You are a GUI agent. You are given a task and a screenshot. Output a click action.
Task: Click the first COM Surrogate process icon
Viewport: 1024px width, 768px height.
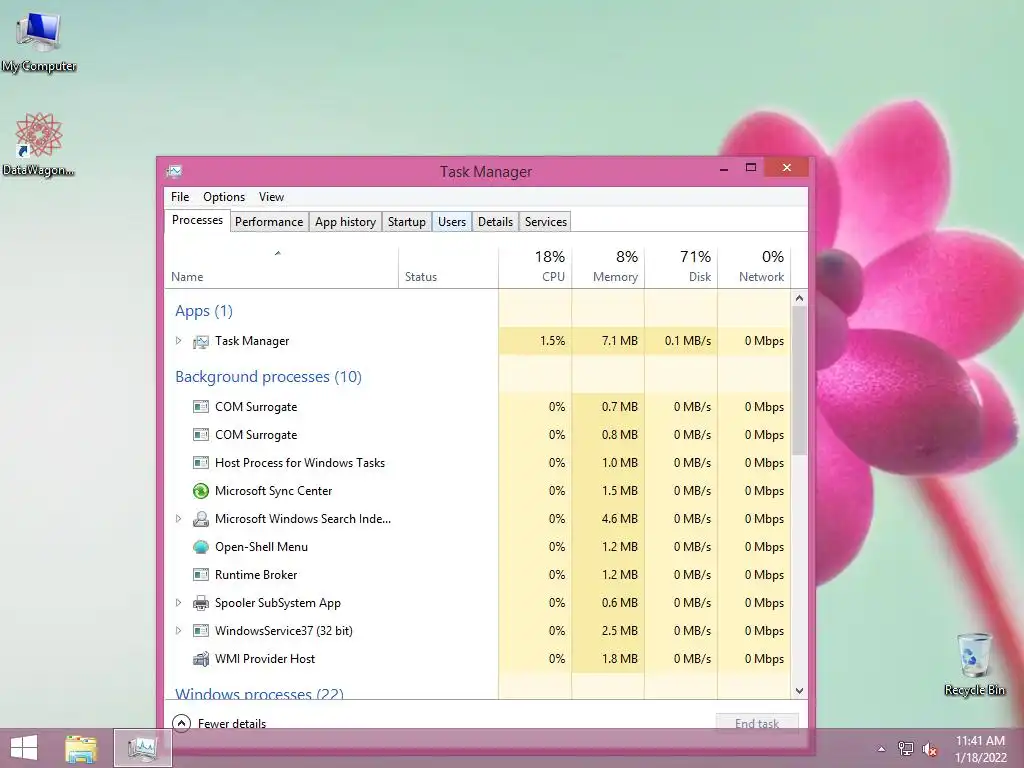200,407
